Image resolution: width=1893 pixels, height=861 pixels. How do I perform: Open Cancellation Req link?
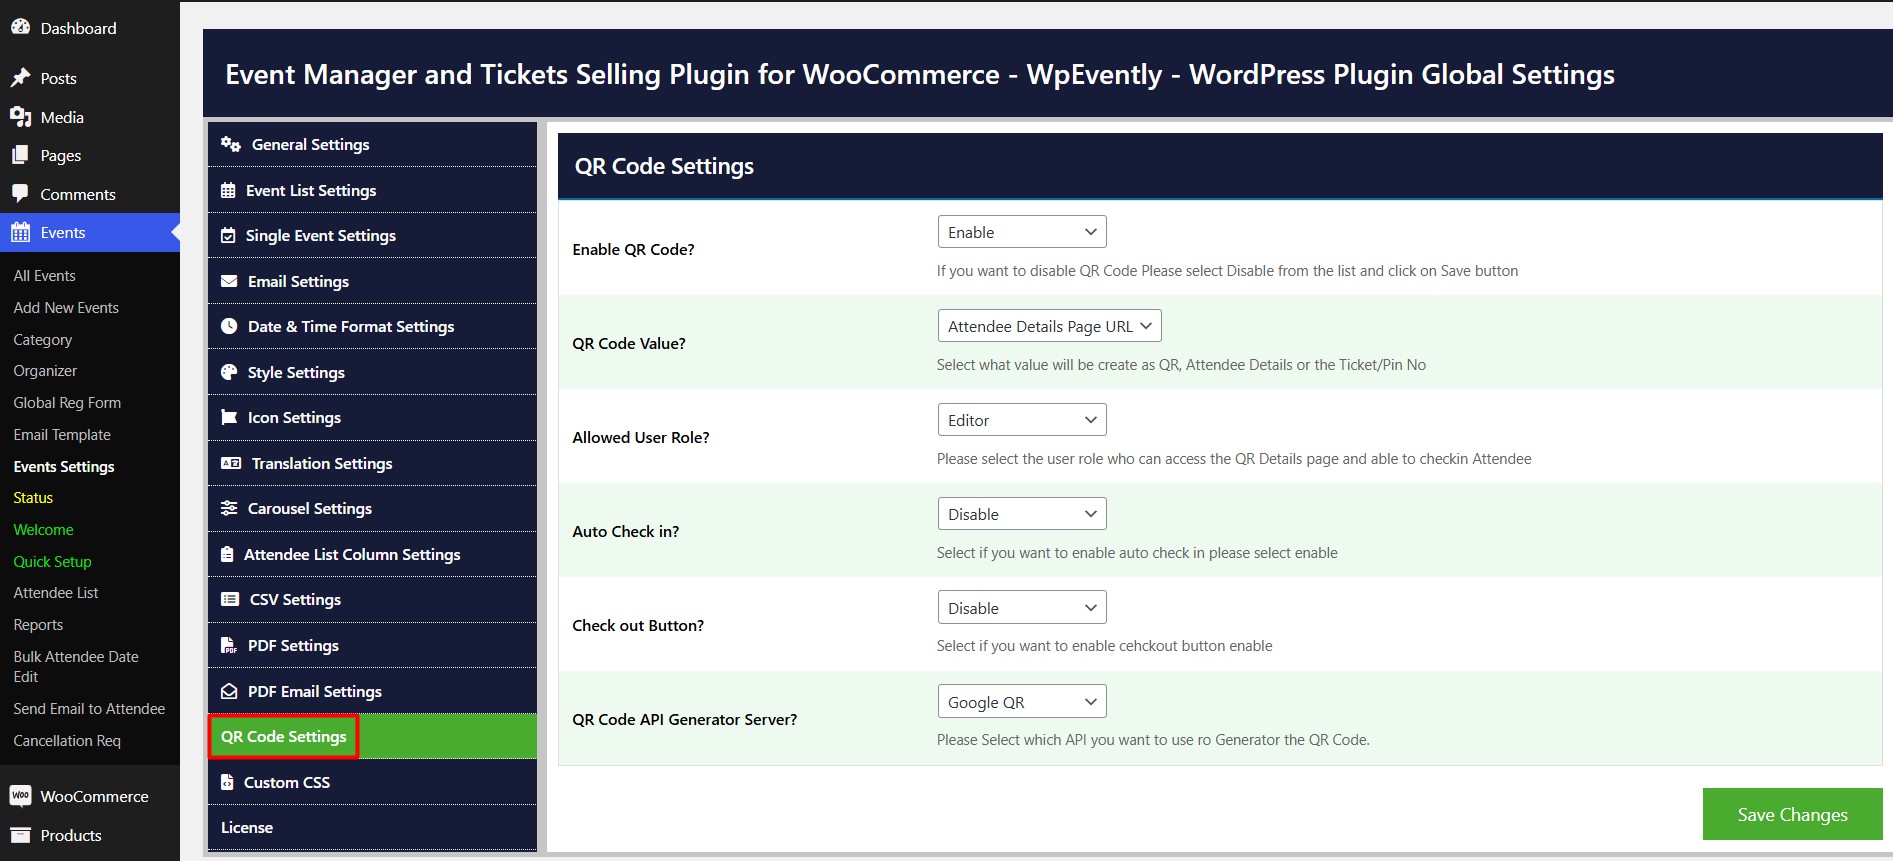[67, 741]
